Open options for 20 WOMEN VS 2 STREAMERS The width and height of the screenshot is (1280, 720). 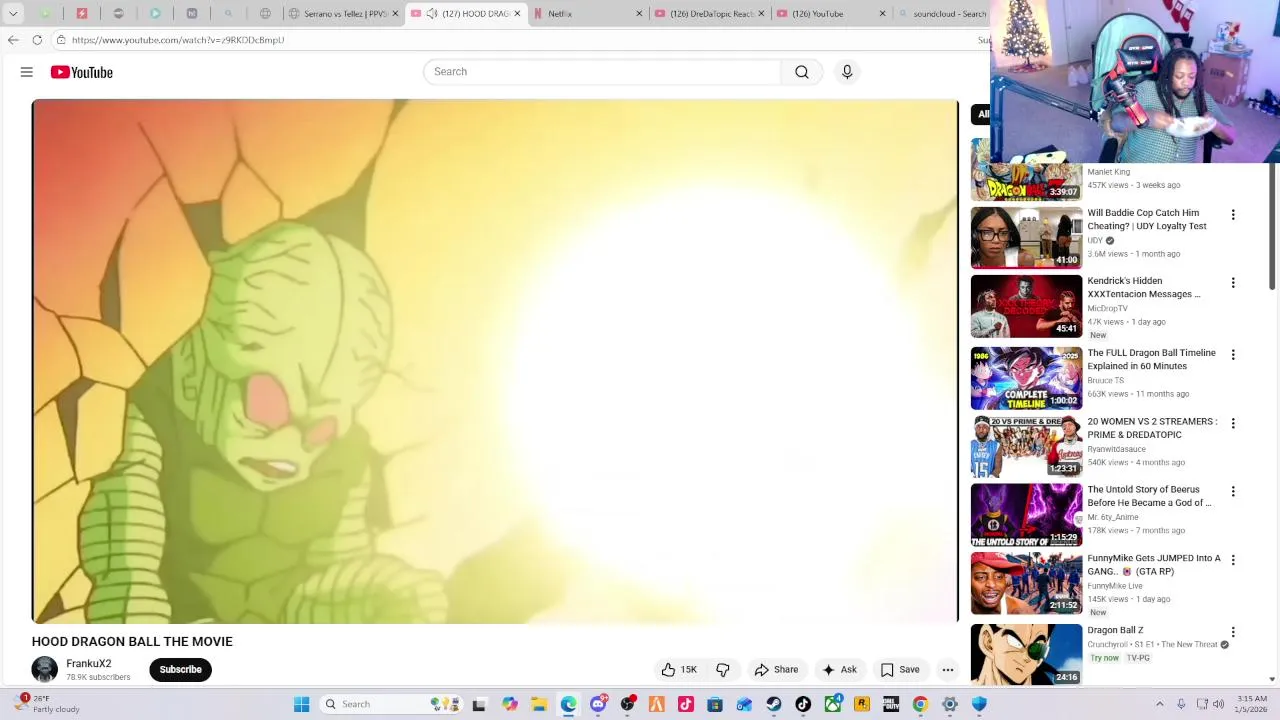(x=1233, y=423)
